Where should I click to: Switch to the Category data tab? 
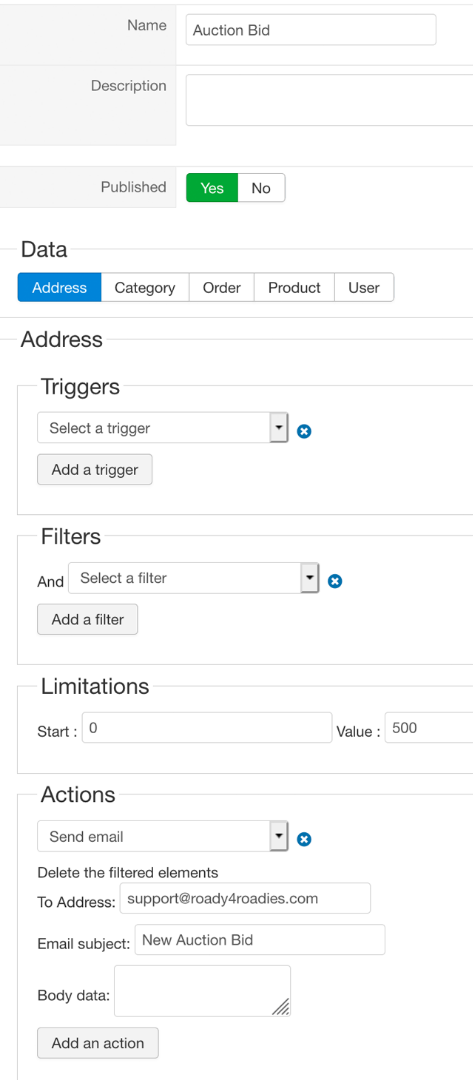point(145,287)
